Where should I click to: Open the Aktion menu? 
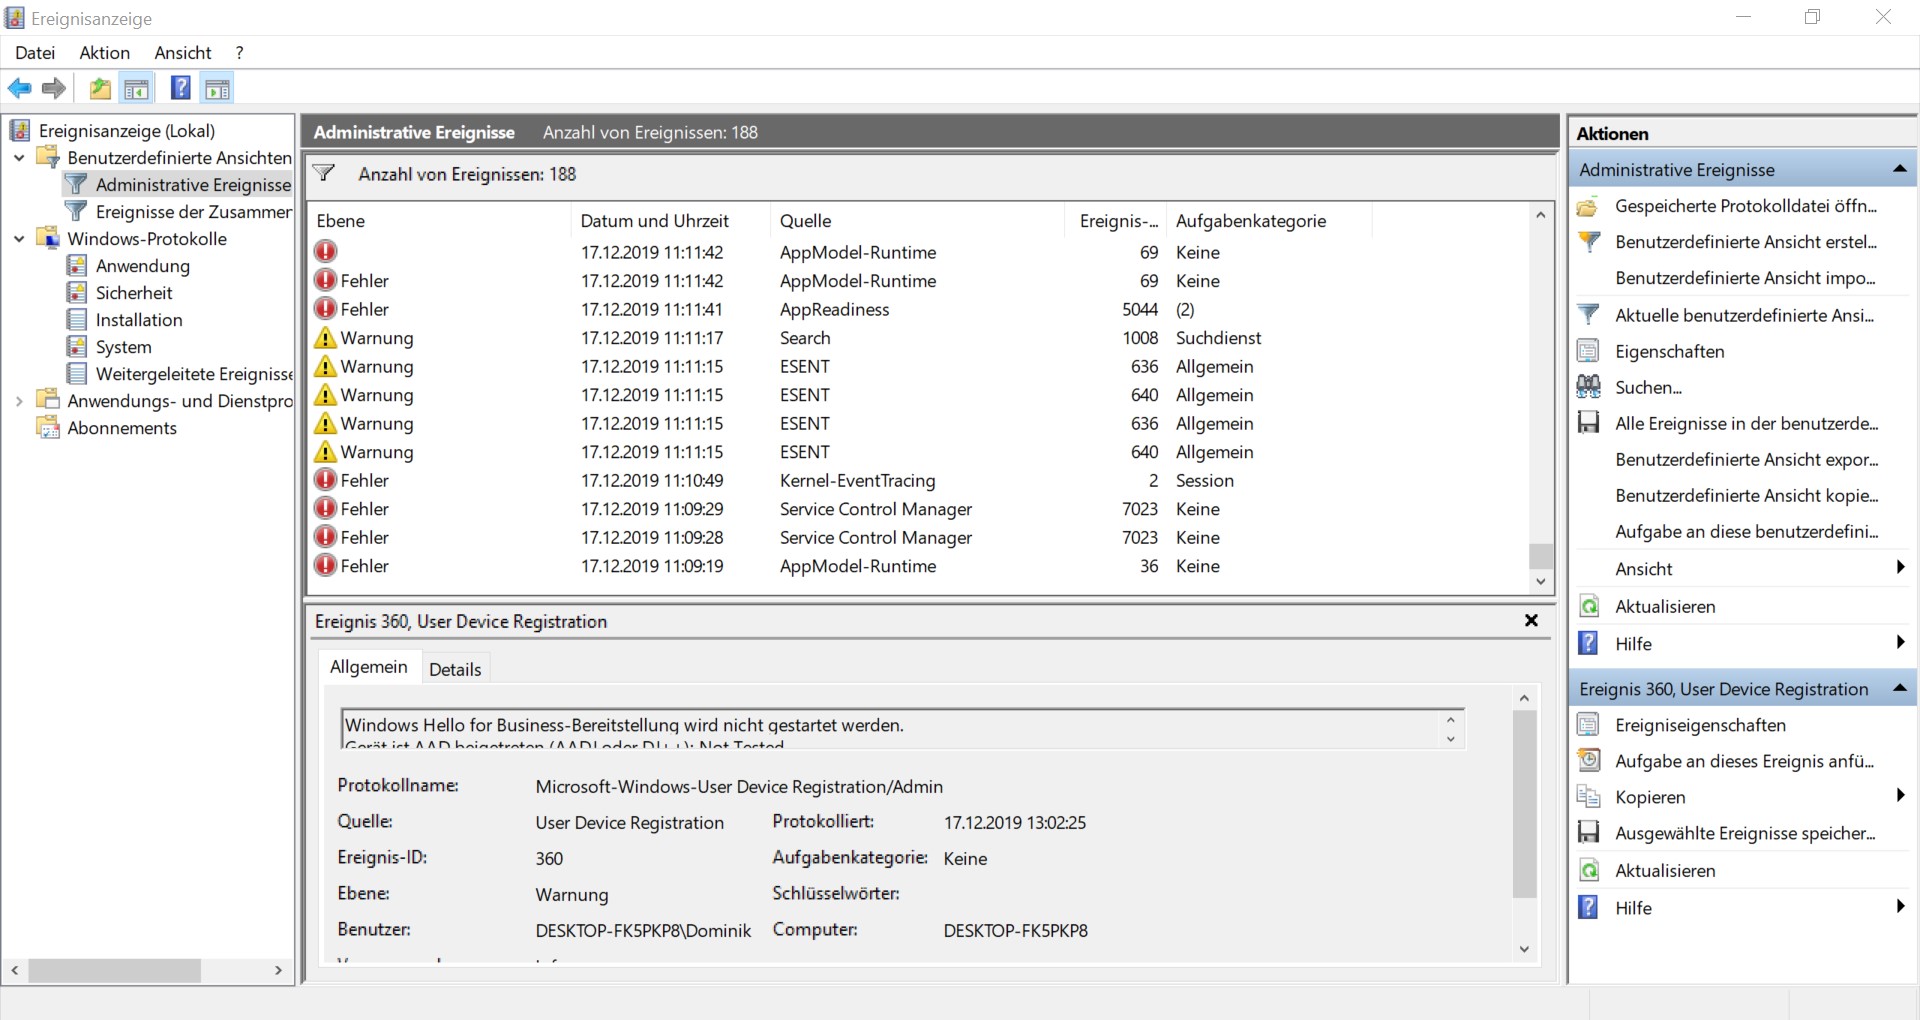tap(105, 53)
